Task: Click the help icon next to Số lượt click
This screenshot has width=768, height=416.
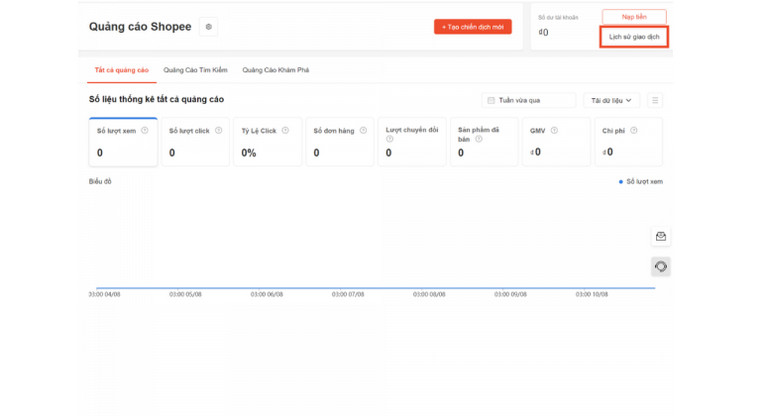Action: pos(218,130)
